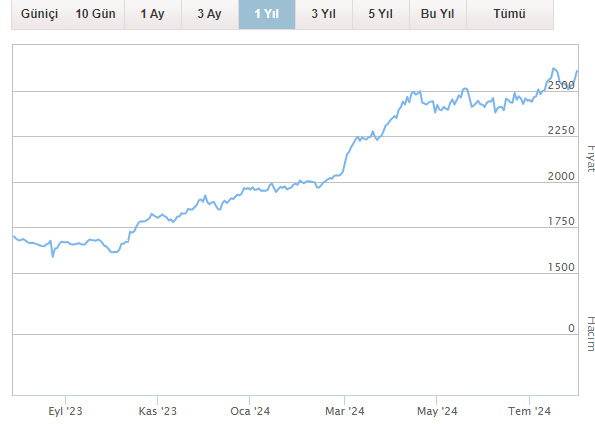Click the 2250 price axis label
Image resolution: width=595 pixels, height=424 pixels.
coord(561,131)
